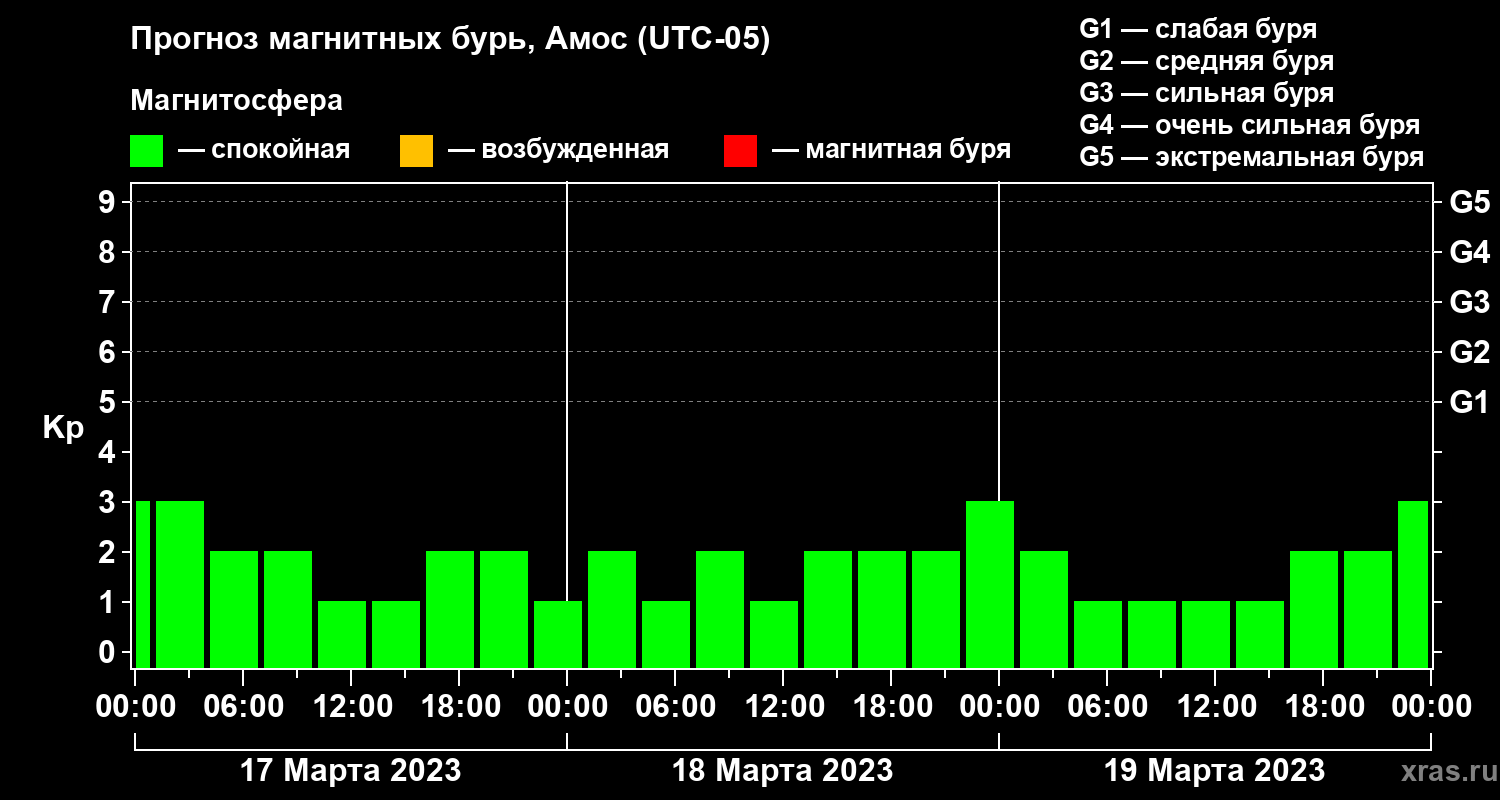Screen dimensions: 1500x800
Task: Click the 'G3' label on the right axis
Action: coord(1469,302)
